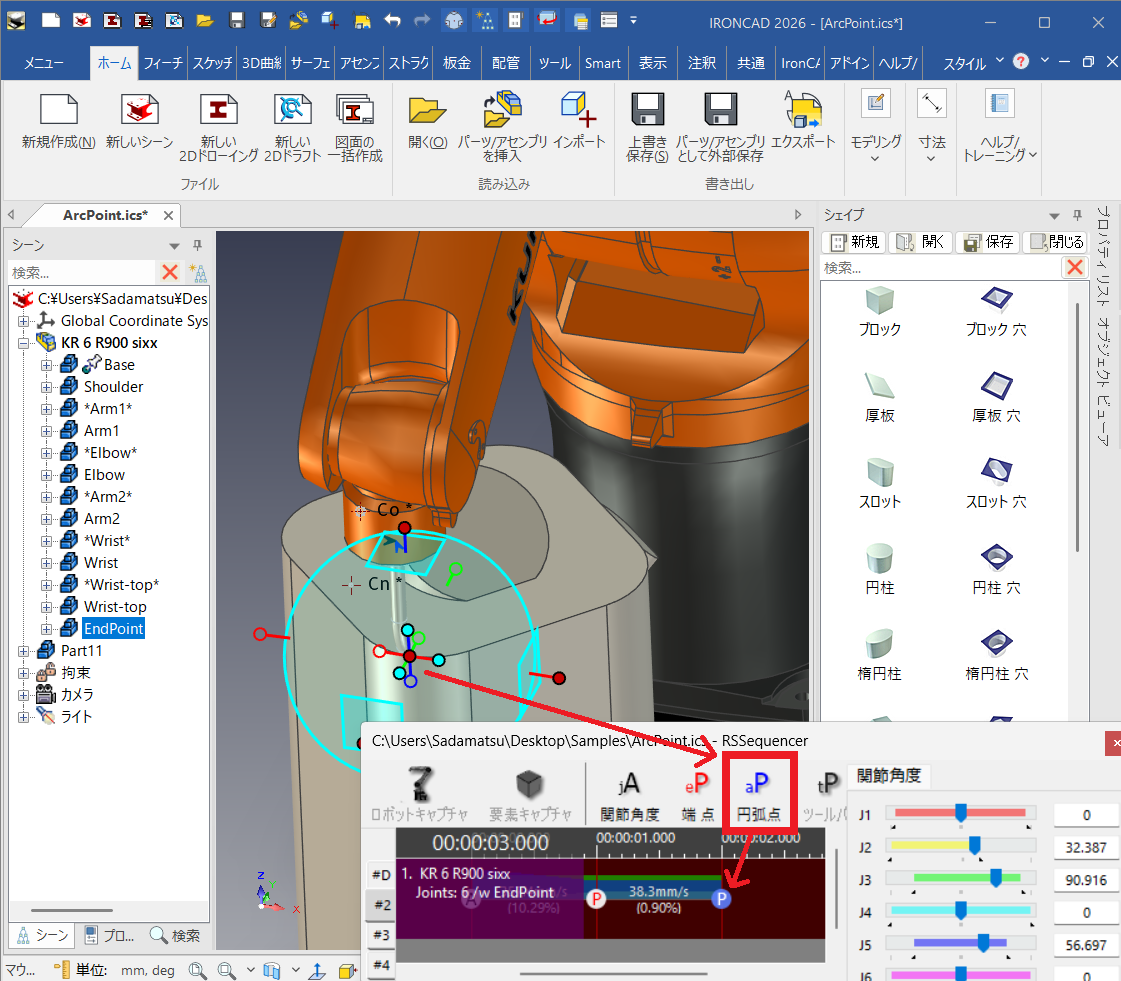Click パーツ/アセンブリとして外部保存 icon
The width and height of the screenshot is (1121, 981).
pos(721,110)
